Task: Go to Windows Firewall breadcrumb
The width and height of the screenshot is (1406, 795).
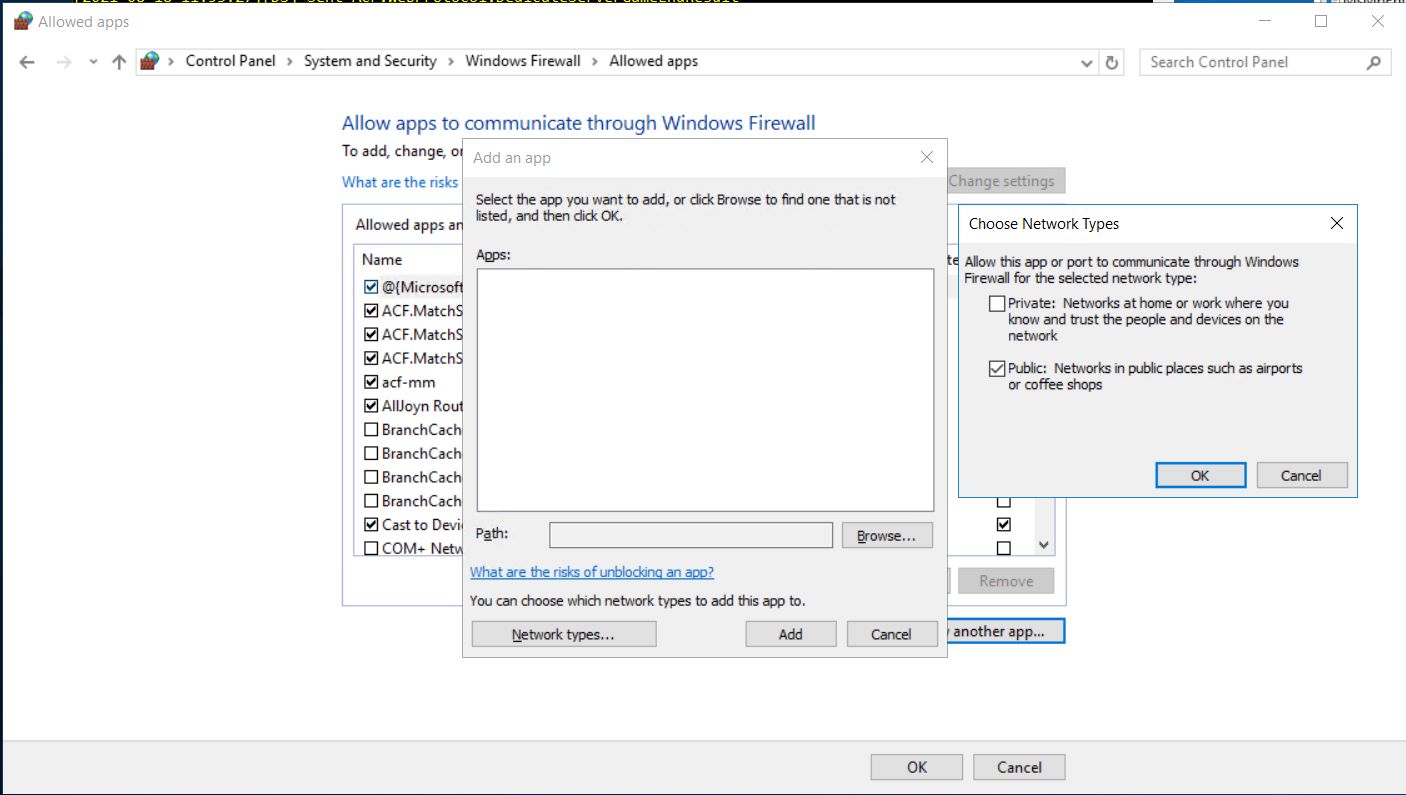Action: pos(523,61)
